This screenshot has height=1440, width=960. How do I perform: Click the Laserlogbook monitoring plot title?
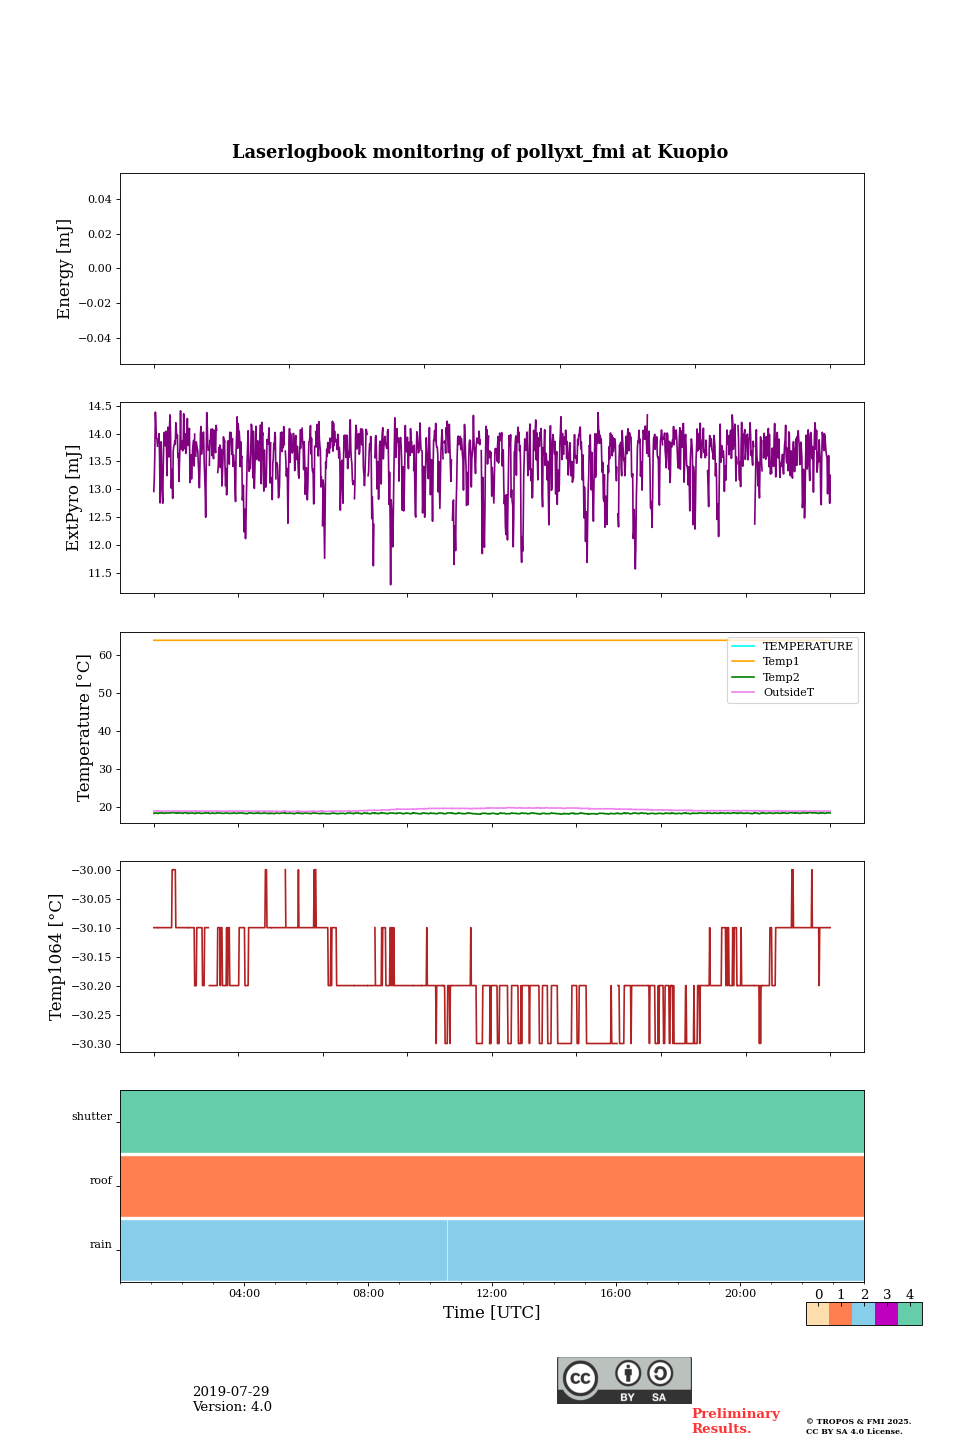click(x=480, y=152)
